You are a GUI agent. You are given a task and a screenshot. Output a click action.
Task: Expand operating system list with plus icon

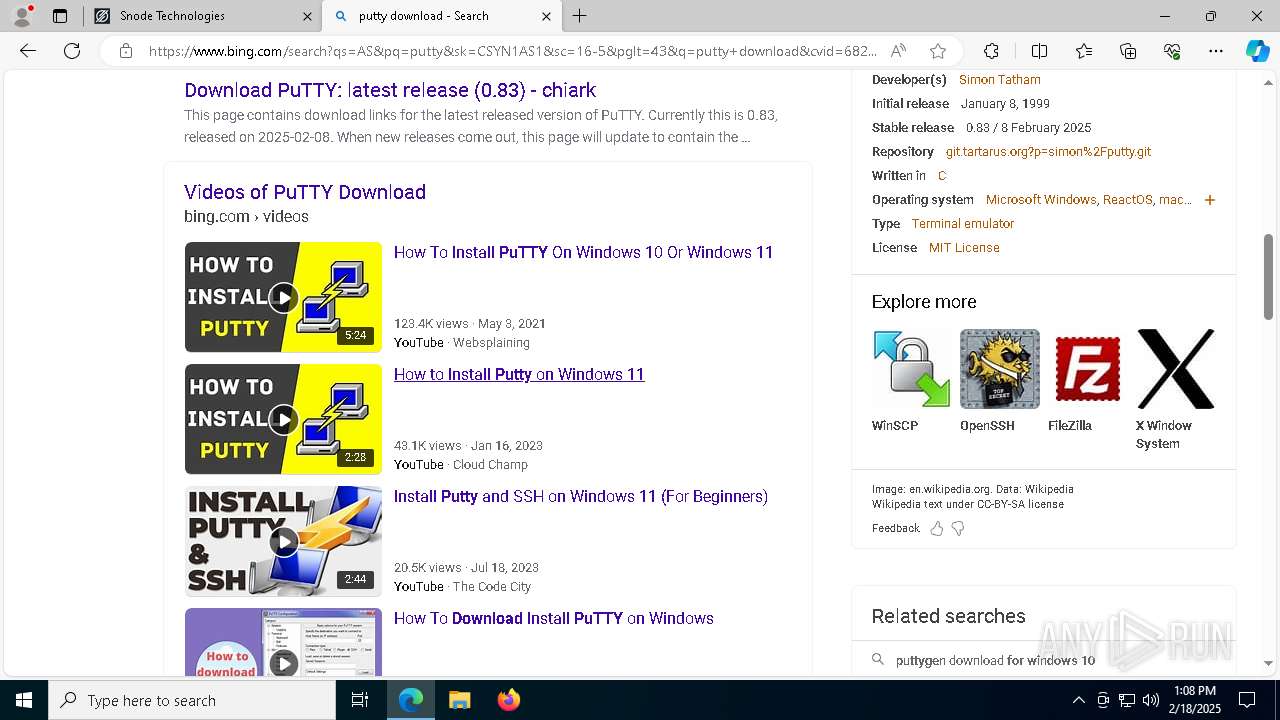[1210, 200]
